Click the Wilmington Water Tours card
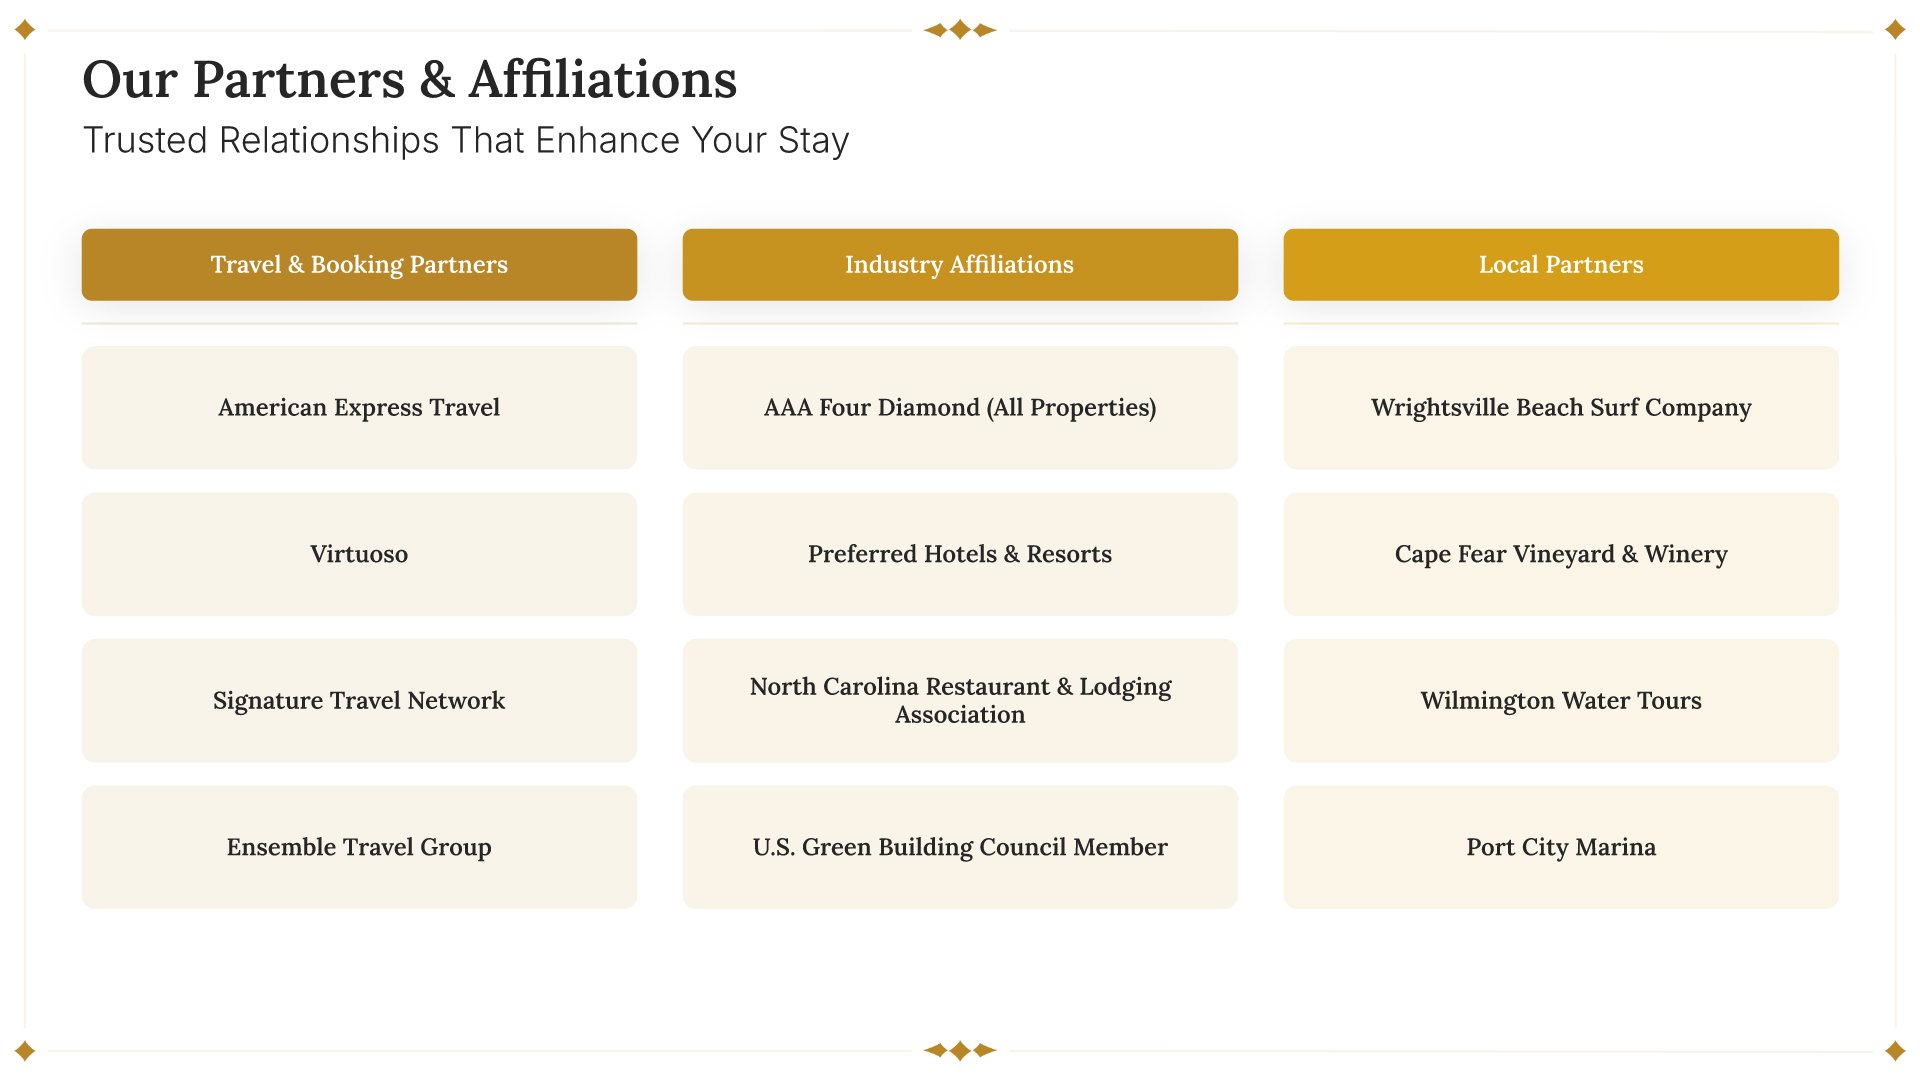 point(1561,701)
